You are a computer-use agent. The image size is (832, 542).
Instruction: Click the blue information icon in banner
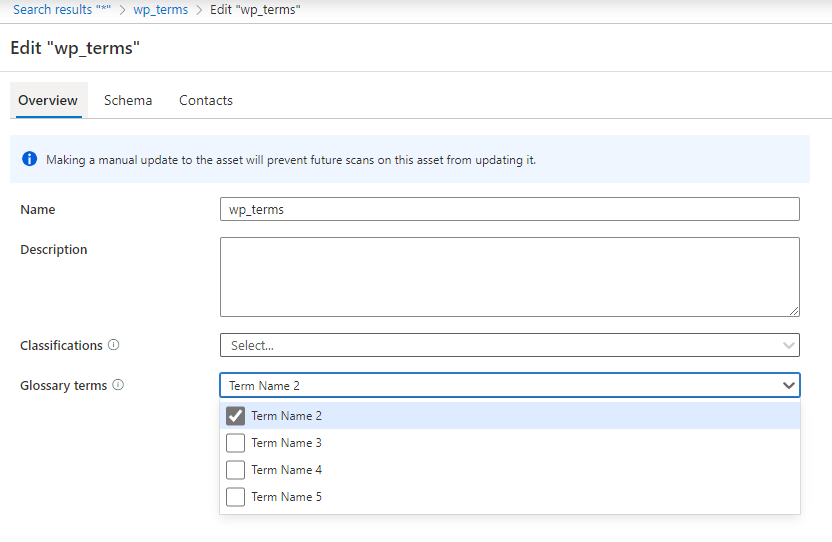click(29, 159)
